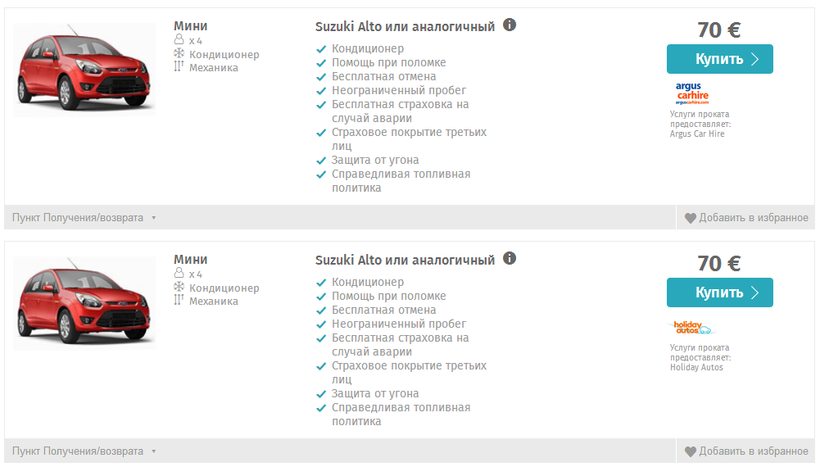Click the second listing's 70 € price
Image resolution: width=820 pixels, height=467 pixels.
pyautogui.click(x=719, y=264)
